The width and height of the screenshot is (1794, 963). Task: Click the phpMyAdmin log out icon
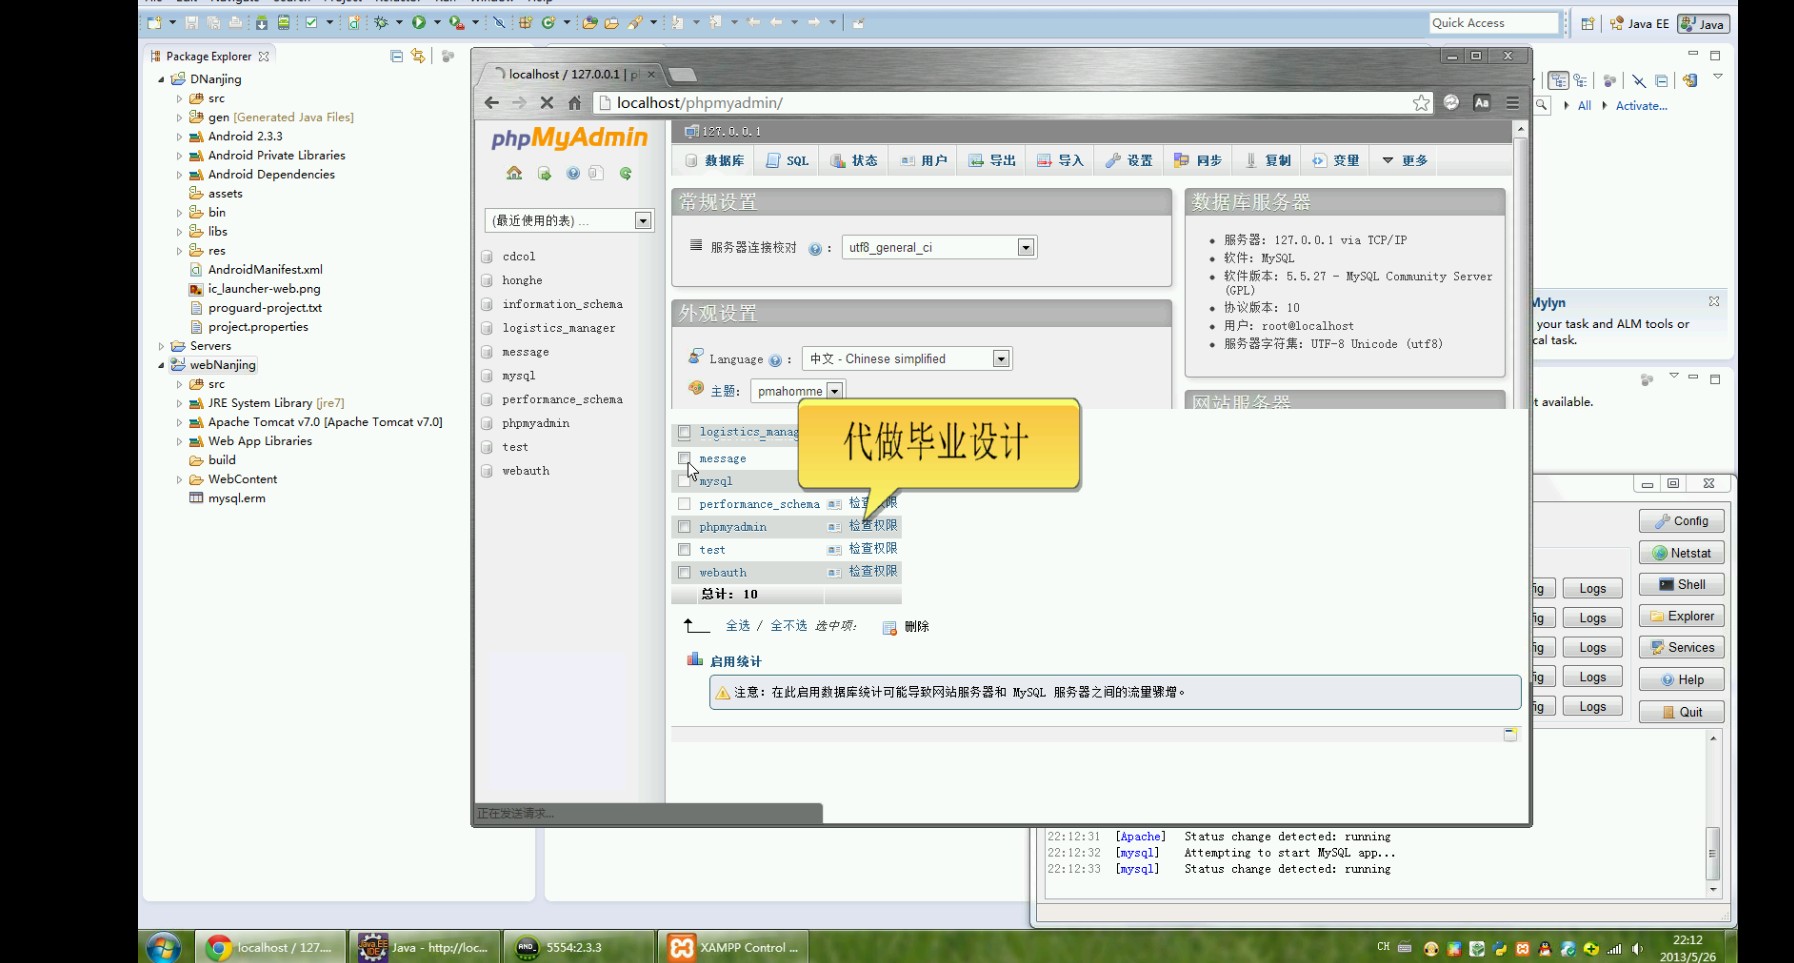click(x=544, y=173)
